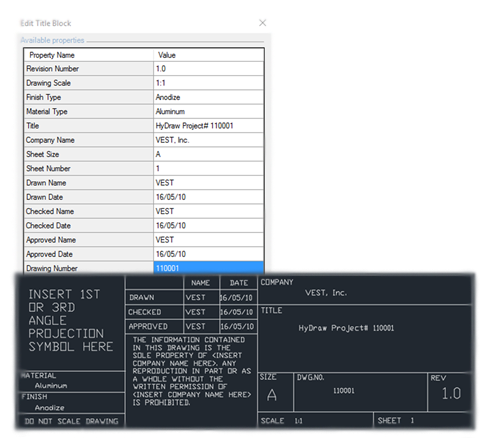Click MATERIAL value Aluminum in title block
This screenshot has height=438, width=490.
pyautogui.click(x=51, y=386)
